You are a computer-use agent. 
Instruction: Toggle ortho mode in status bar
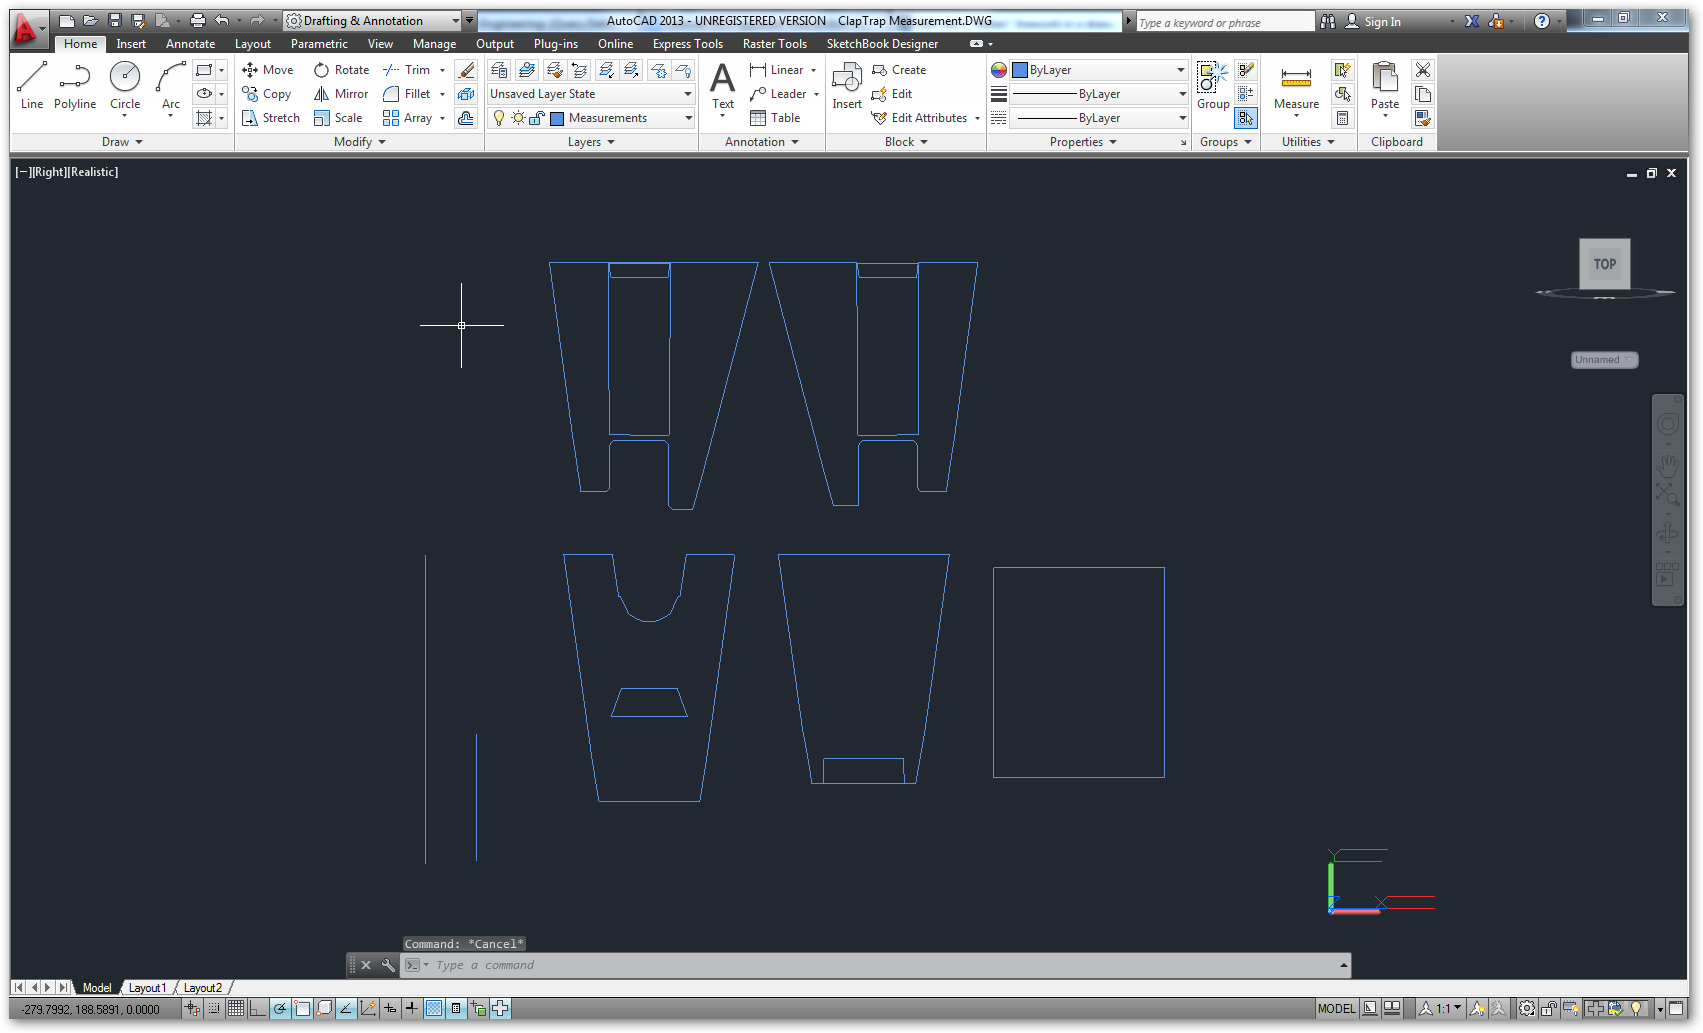point(258,1009)
